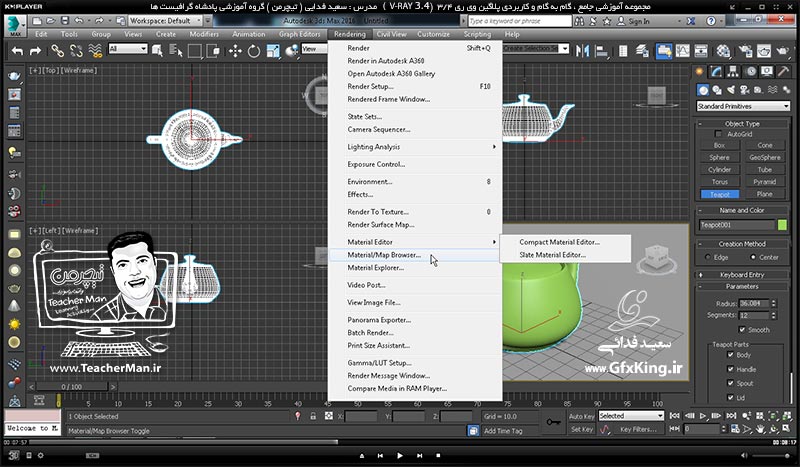Uncheck the Body teapot part

click(x=730, y=355)
